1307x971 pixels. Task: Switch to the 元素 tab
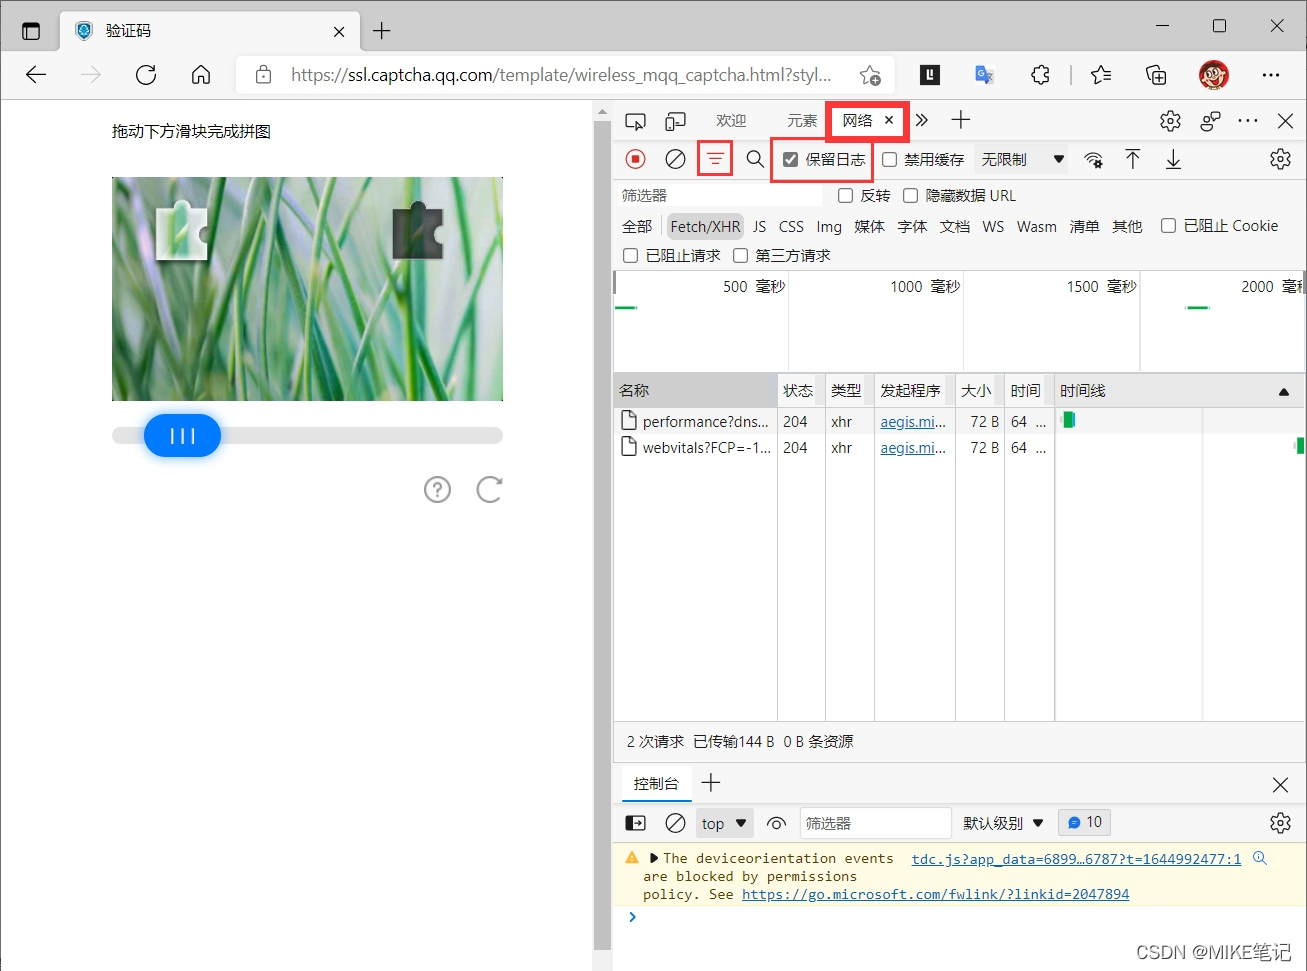[x=802, y=121]
